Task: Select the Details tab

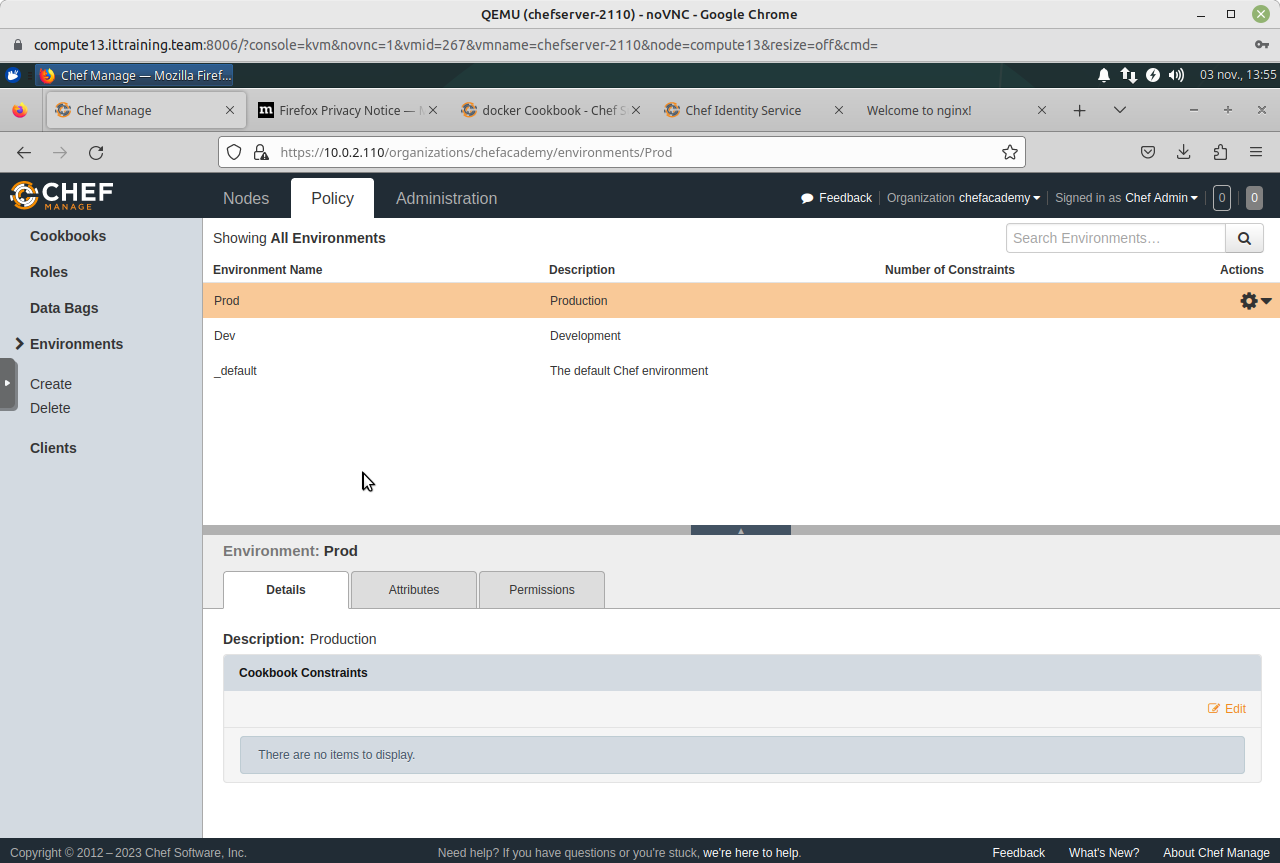Action: click(x=286, y=590)
